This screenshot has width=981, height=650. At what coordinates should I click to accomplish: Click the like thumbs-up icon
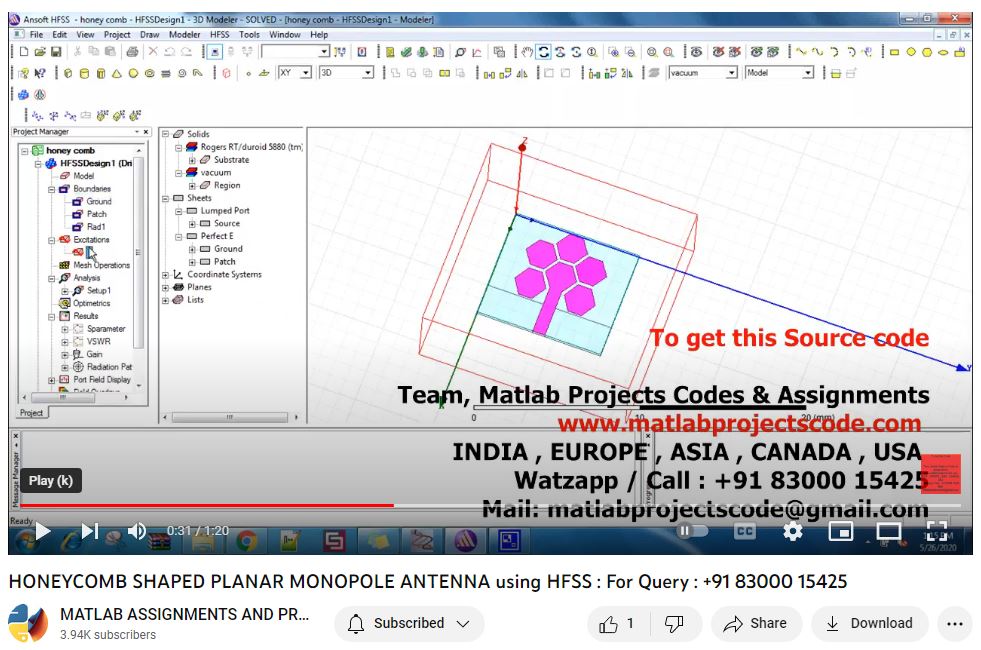tap(609, 624)
